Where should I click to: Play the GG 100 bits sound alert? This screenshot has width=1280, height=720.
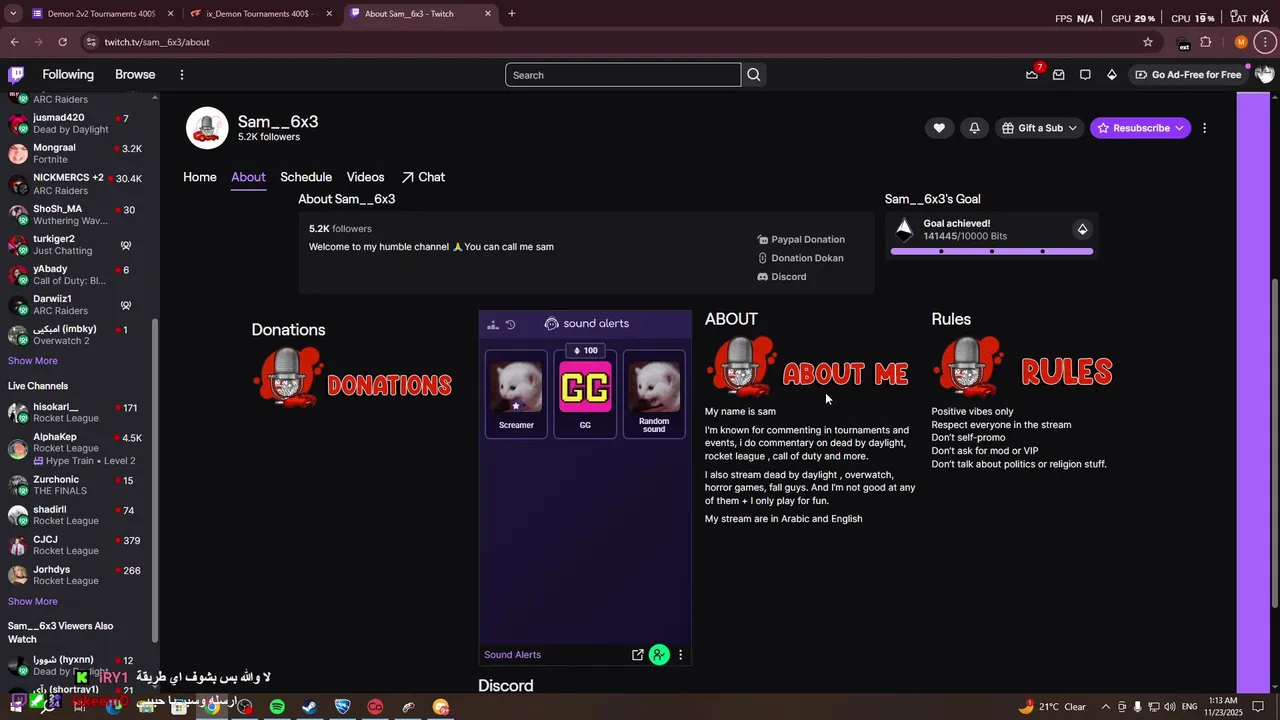pyautogui.click(x=585, y=394)
